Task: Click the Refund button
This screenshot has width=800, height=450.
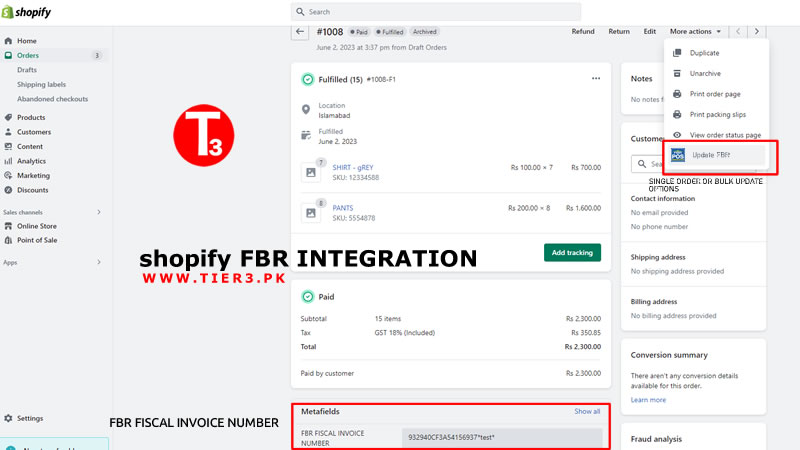Action: click(583, 32)
